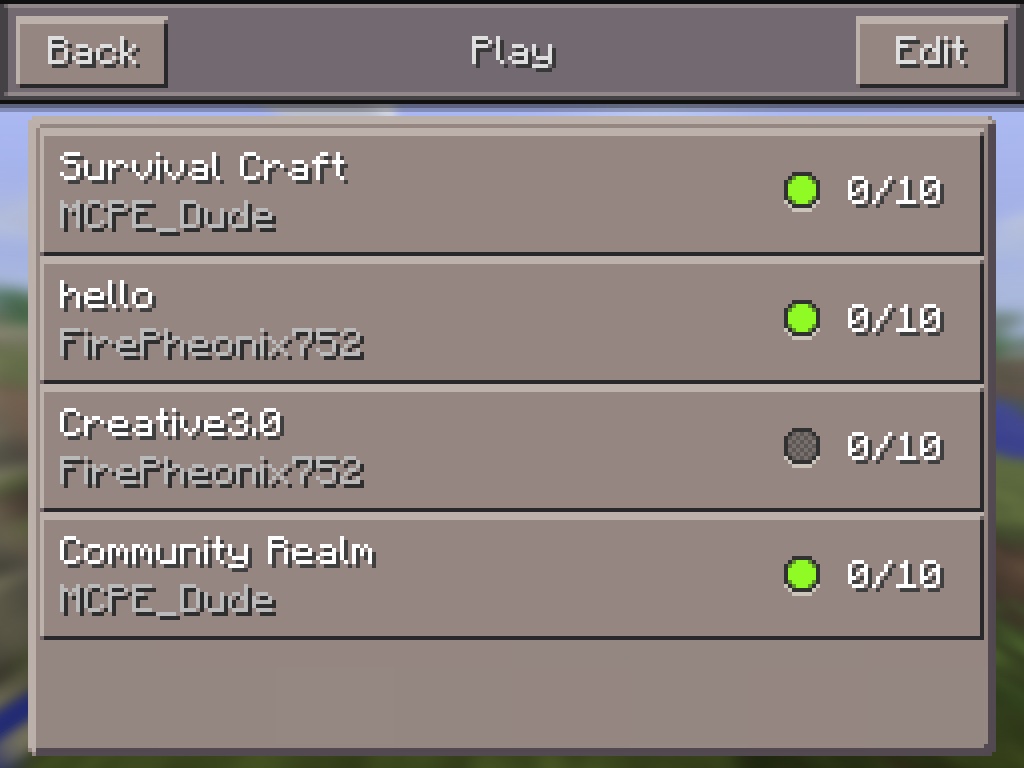Click gray offline dot for Creative3.0

(802, 447)
